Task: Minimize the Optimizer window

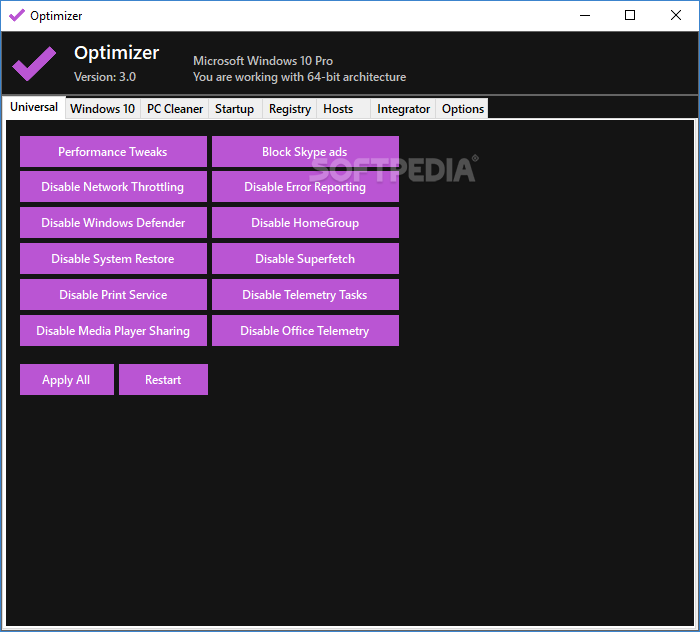Action: pos(585,16)
